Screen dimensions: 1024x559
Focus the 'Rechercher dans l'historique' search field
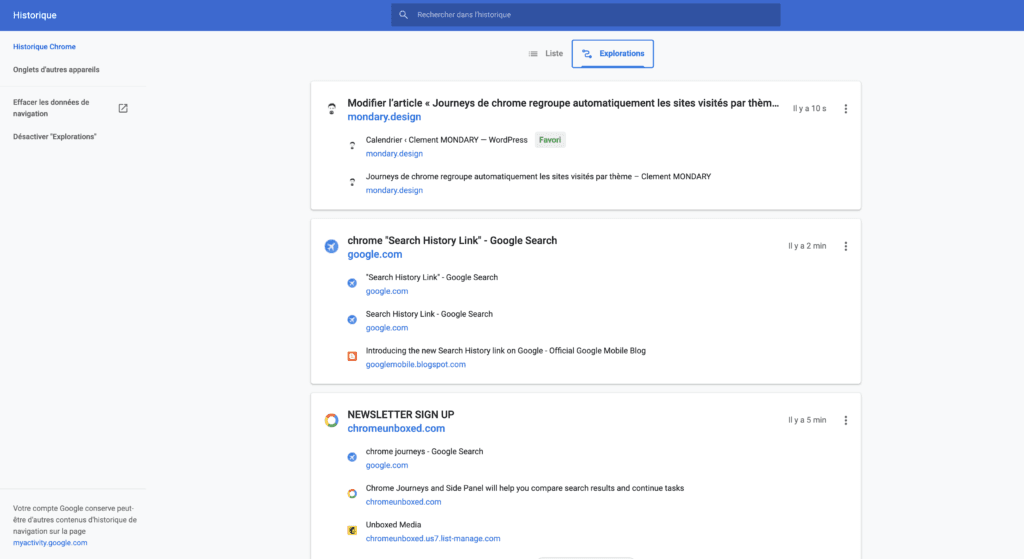click(x=586, y=14)
